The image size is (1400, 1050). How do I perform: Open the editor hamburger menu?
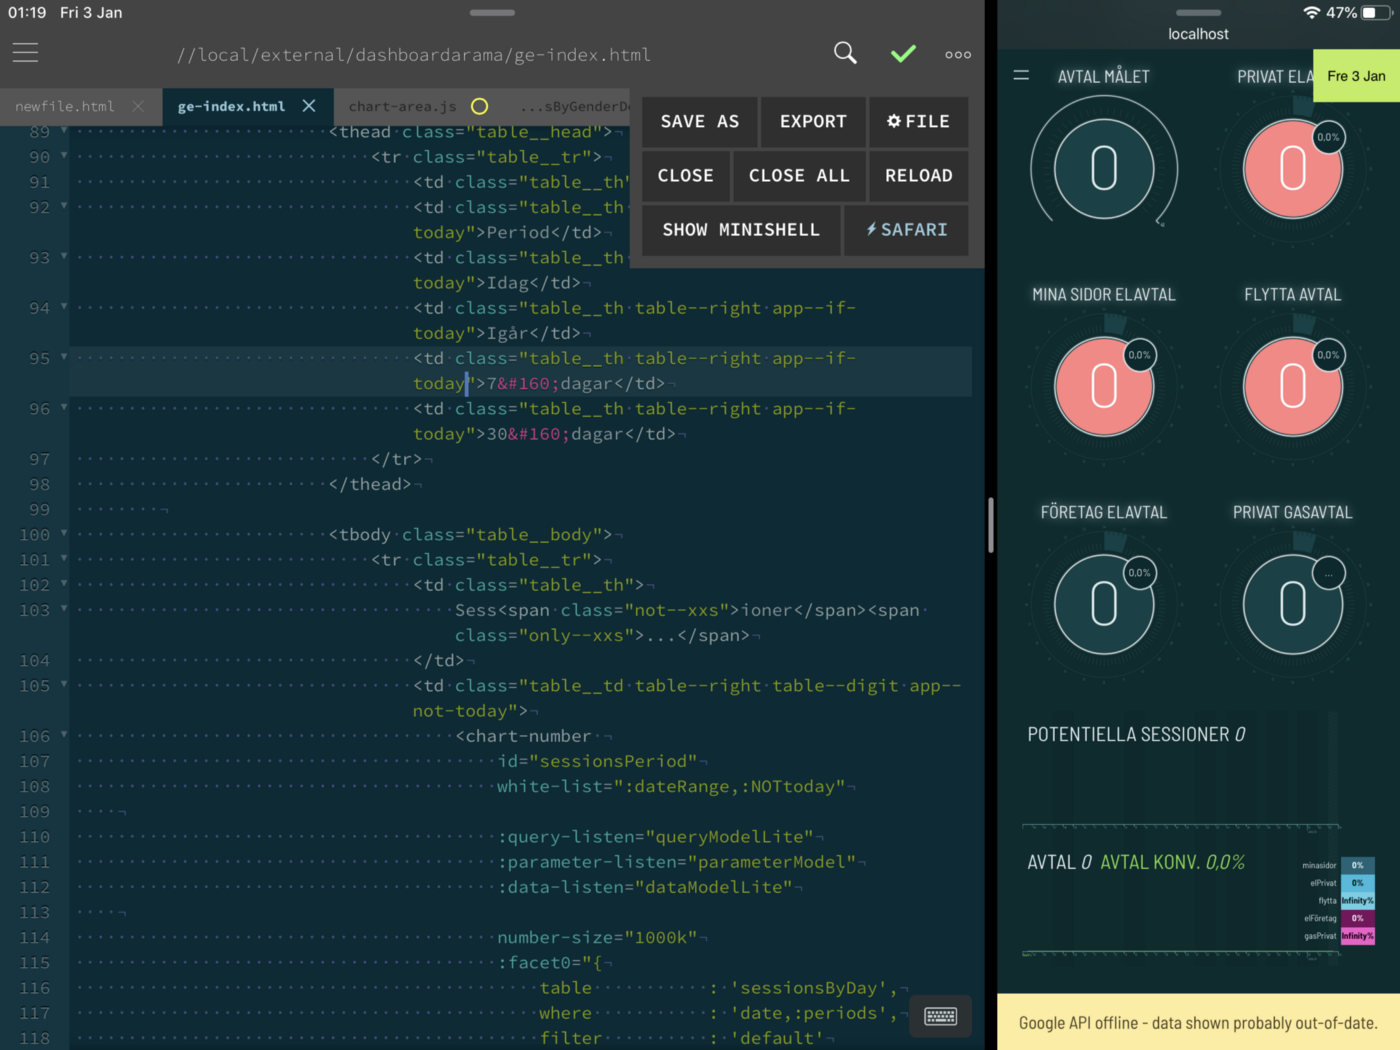pos(26,53)
